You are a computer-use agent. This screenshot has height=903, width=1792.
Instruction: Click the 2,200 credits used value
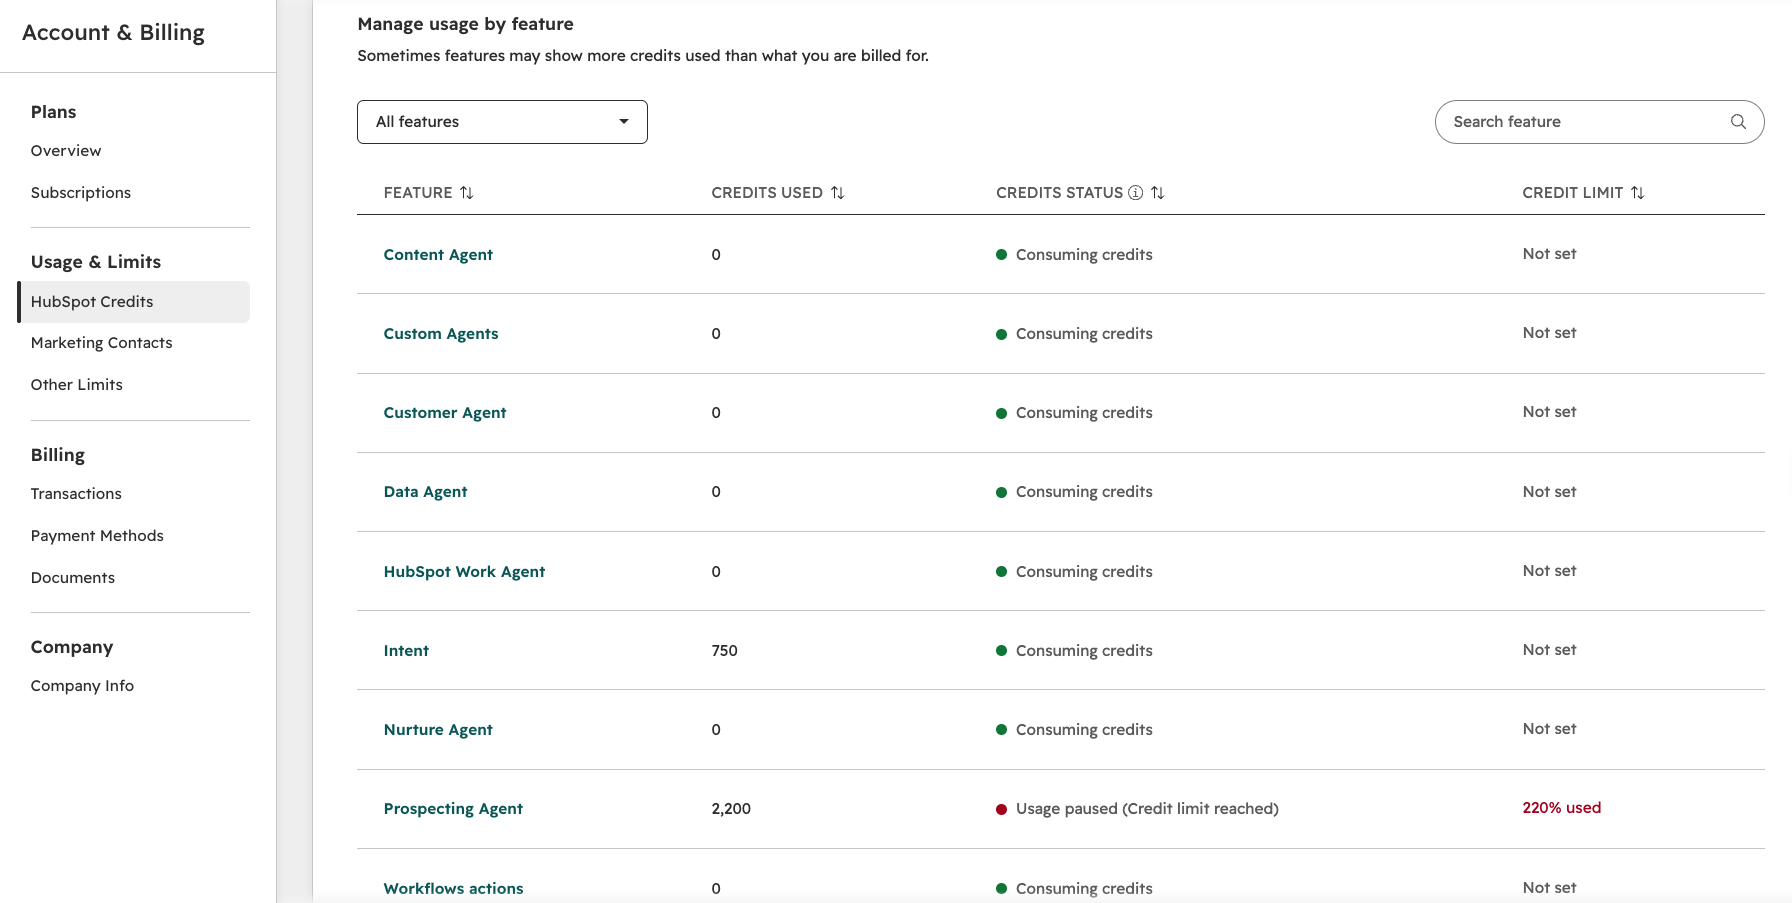tap(731, 809)
